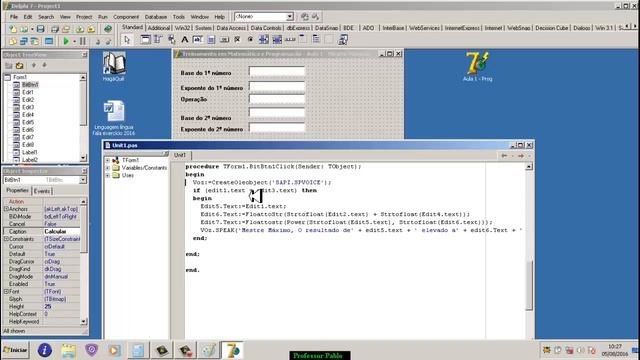Click the Save current desktop icon
This screenshot has height=360, width=640.
pyautogui.click(x=304, y=17)
